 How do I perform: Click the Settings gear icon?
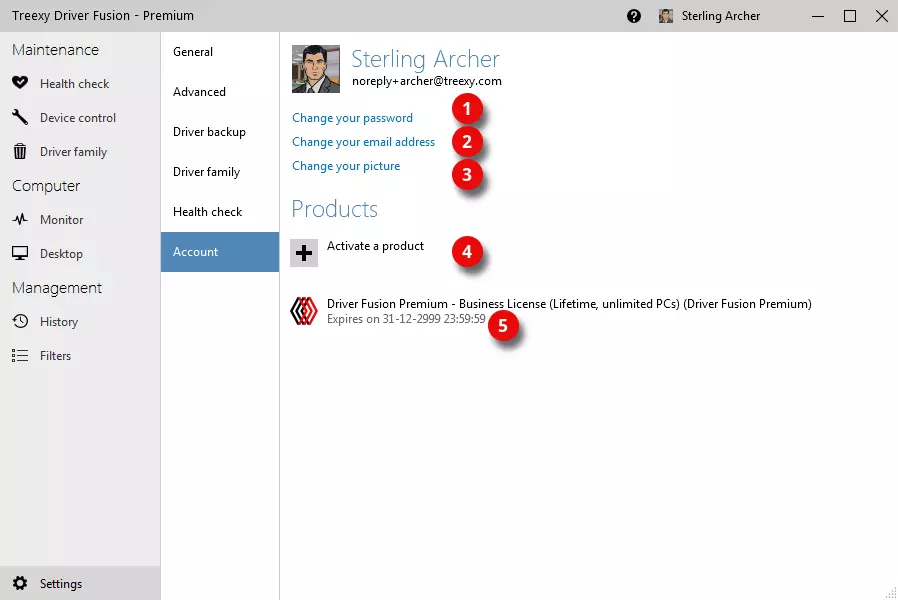coord(20,583)
